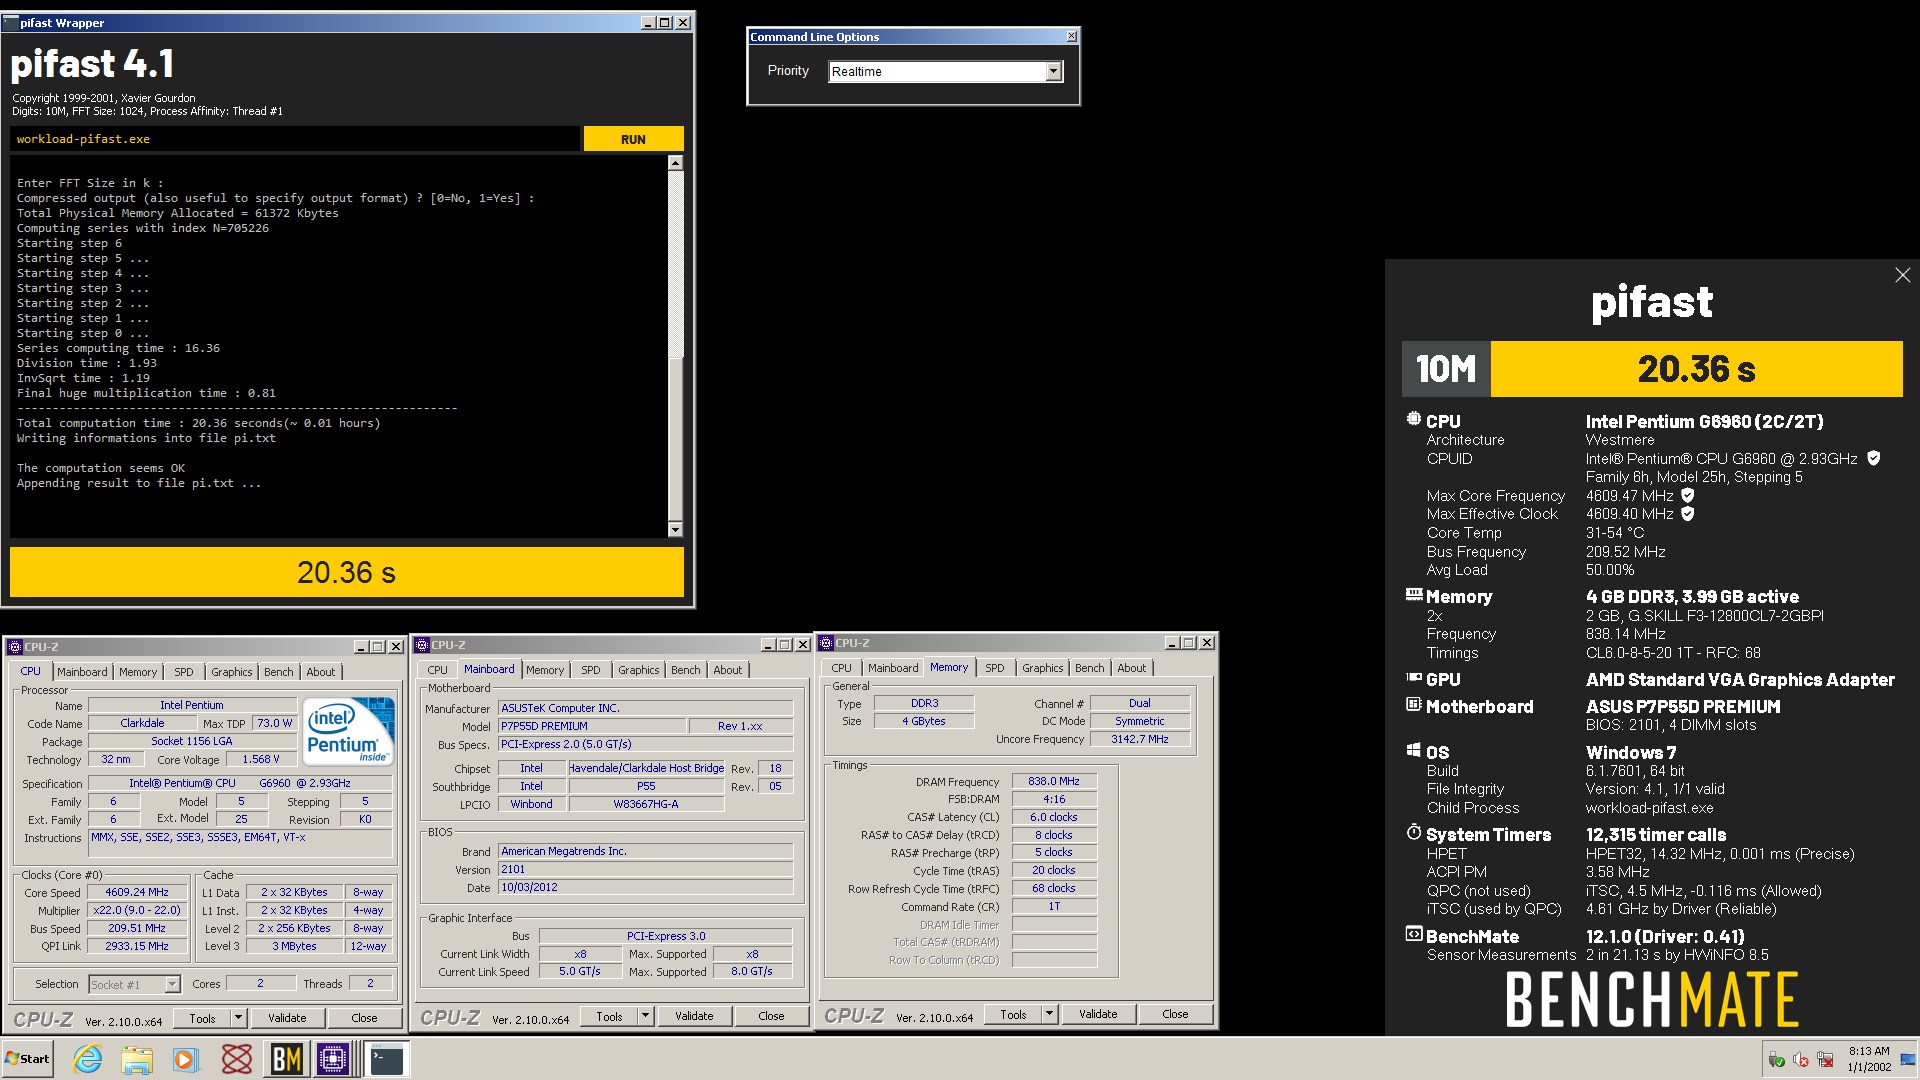The image size is (1920, 1080).
Task: Open the Windows Explorer folder taskbar icon
Action: coord(137,1059)
